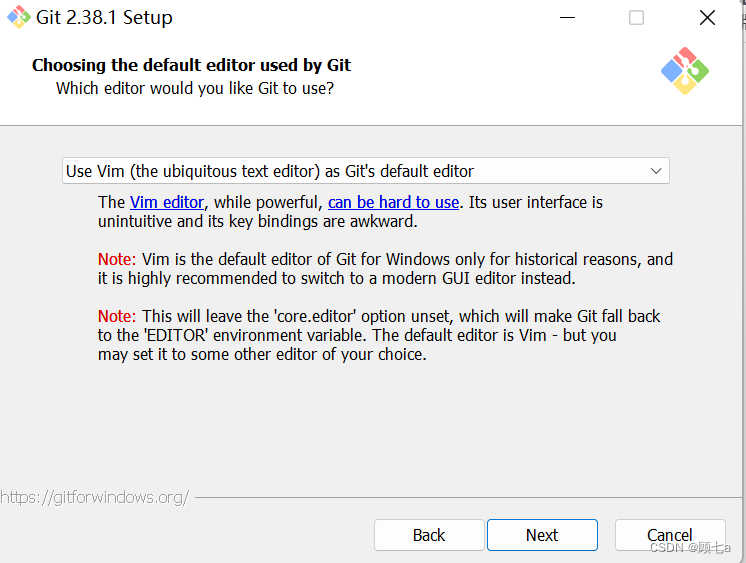Click the large Git logo in the header
Screen dimensions: 746x563
coord(685,71)
